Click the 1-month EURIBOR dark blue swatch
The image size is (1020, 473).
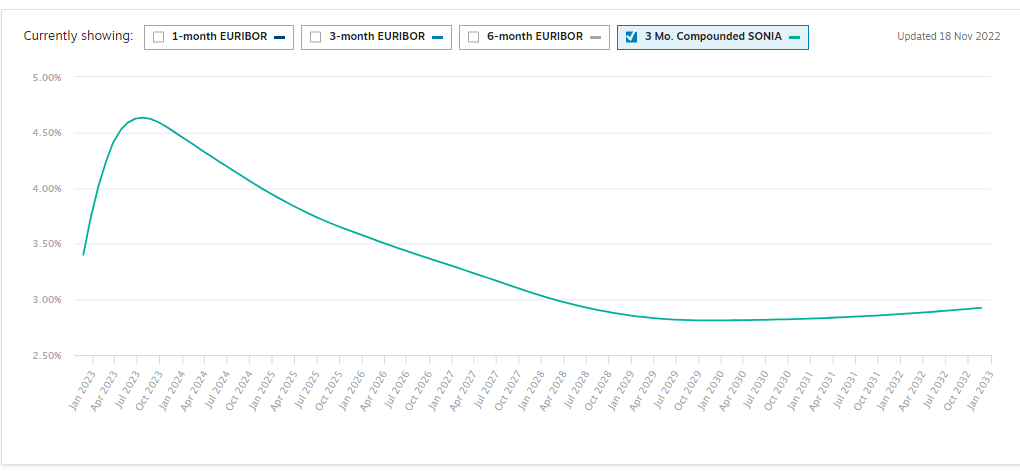279,37
